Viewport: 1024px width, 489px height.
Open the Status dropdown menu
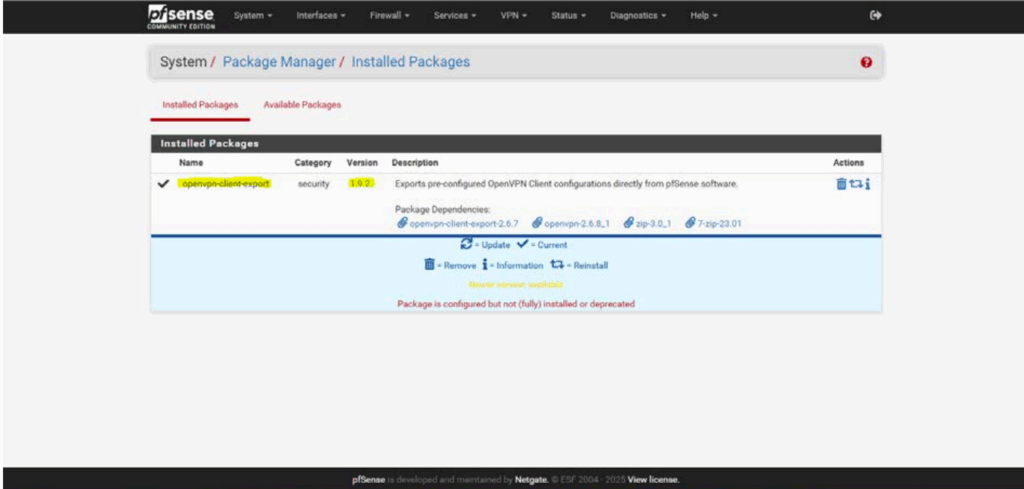click(x=568, y=16)
